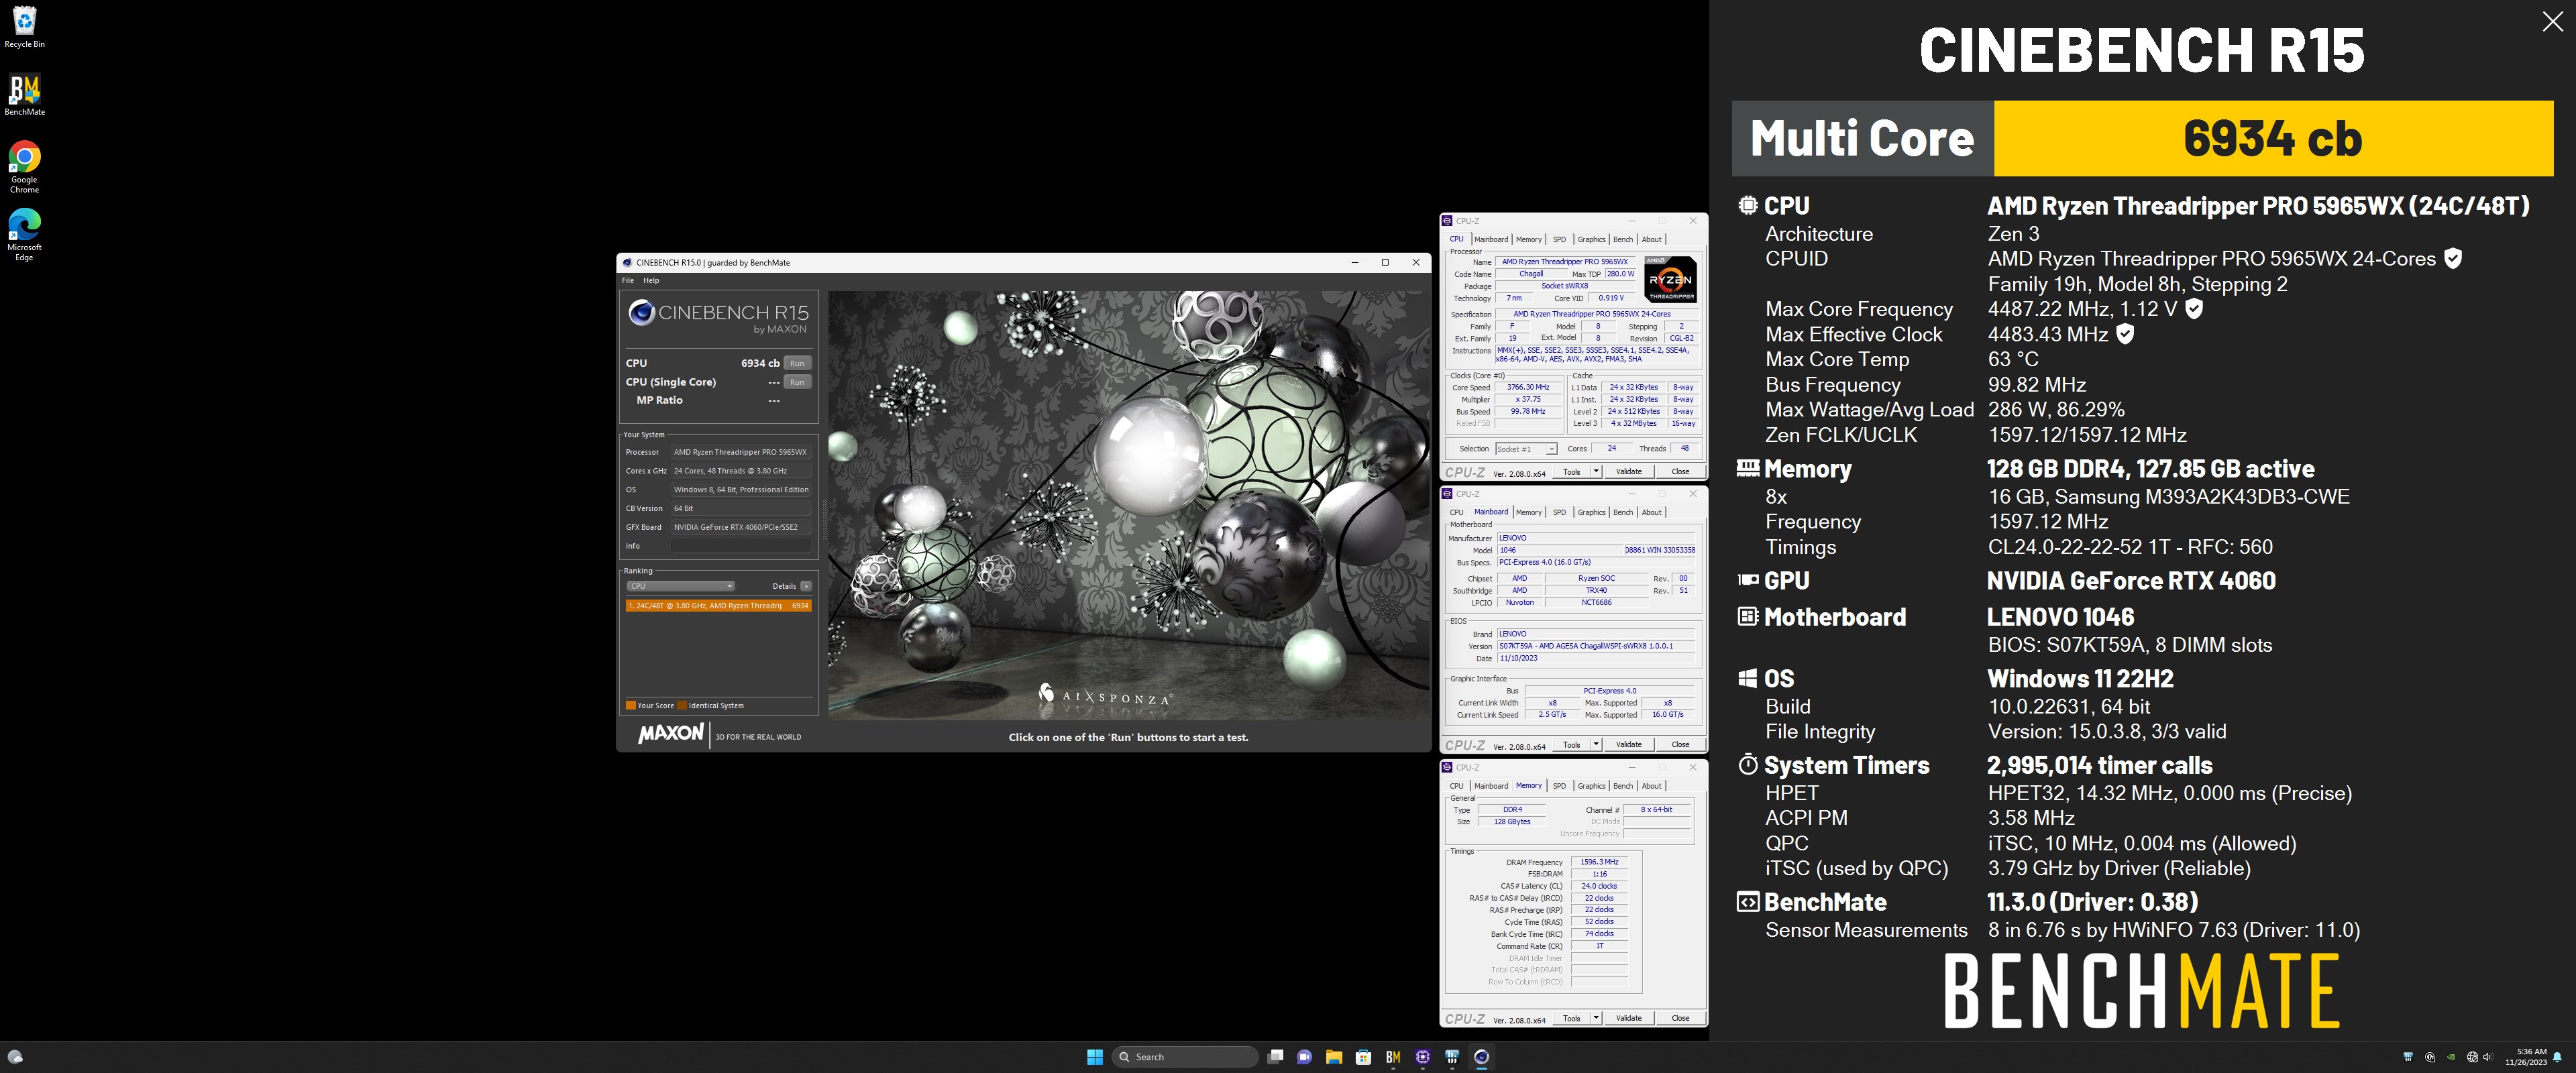Expand the Tools arrow in top CPU-Z window

pos(1596,472)
